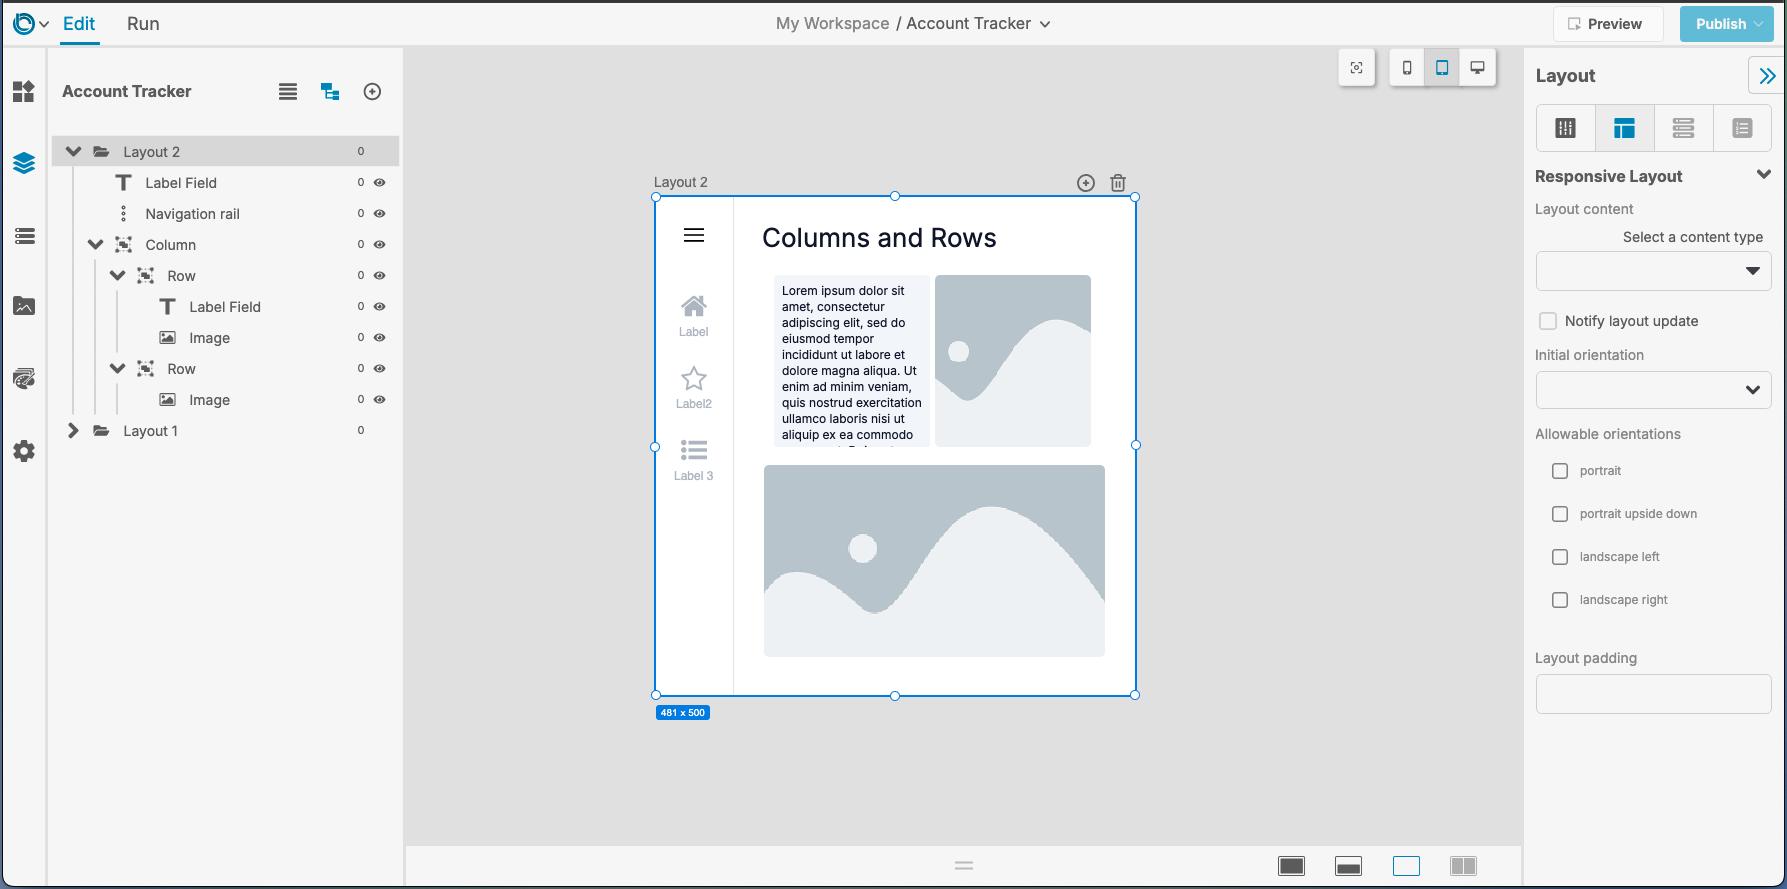Open the responsive layout properties tab
Screen dimensions: 1787x889
[1625, 128]
